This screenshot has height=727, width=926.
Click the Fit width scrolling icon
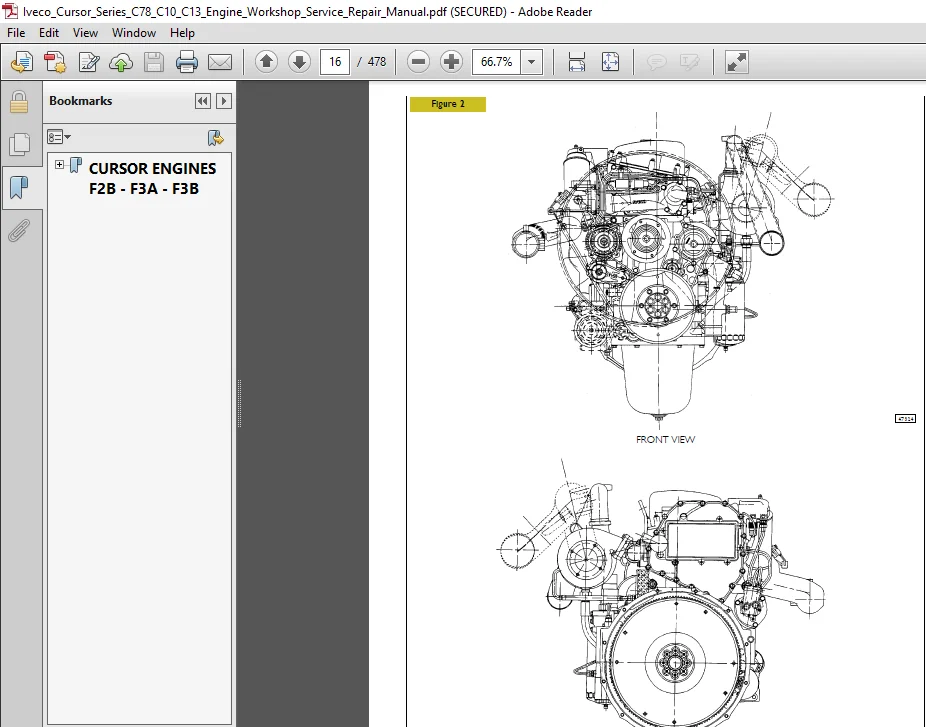coord(576,61)
